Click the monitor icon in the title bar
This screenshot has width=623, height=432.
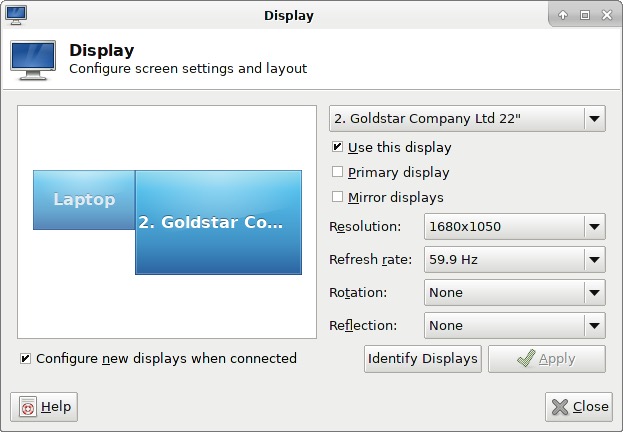tap(16, 15)
